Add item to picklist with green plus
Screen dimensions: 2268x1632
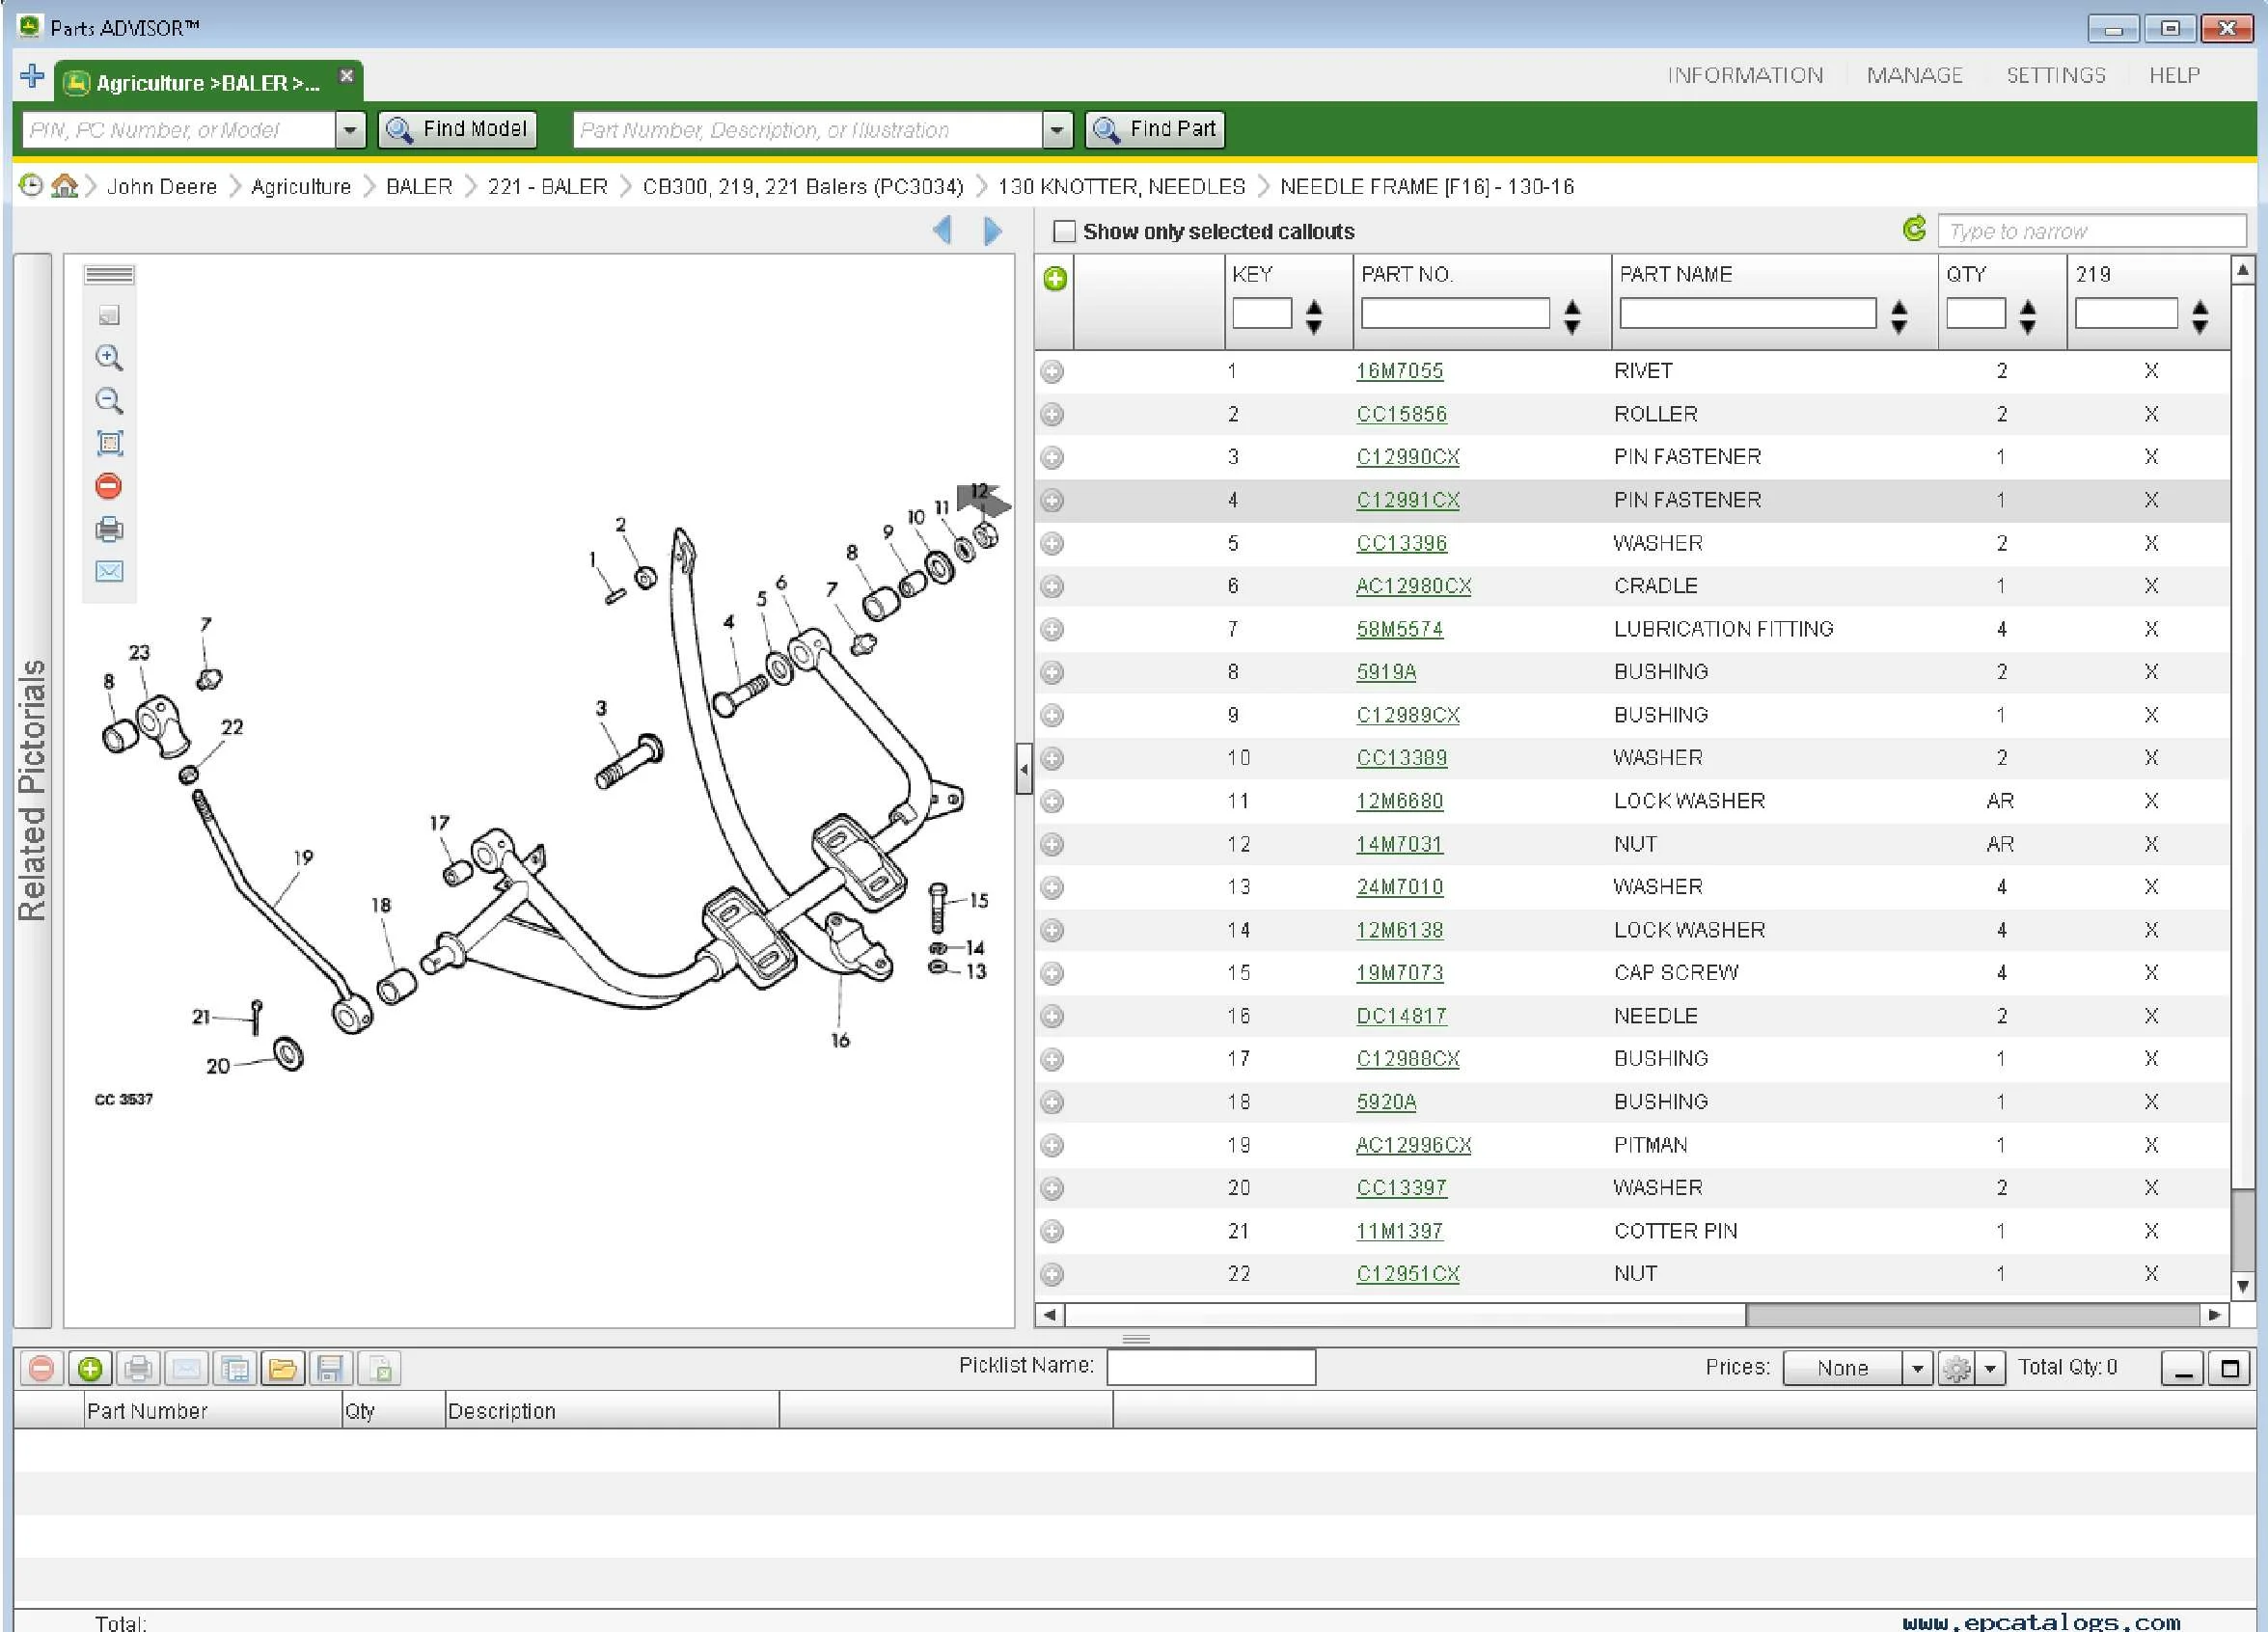click(x=89, y=1368)
